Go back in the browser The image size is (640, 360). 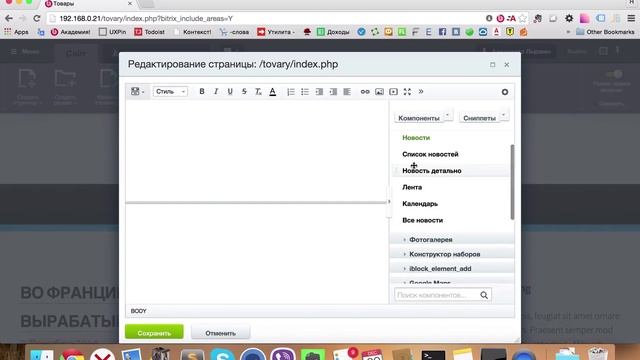(9, 18)
